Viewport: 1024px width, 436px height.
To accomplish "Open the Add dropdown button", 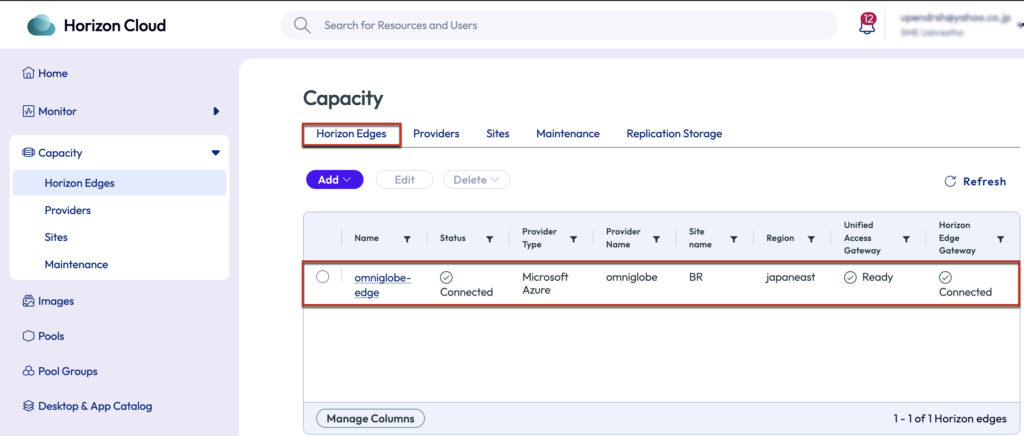I will [334, 180].
